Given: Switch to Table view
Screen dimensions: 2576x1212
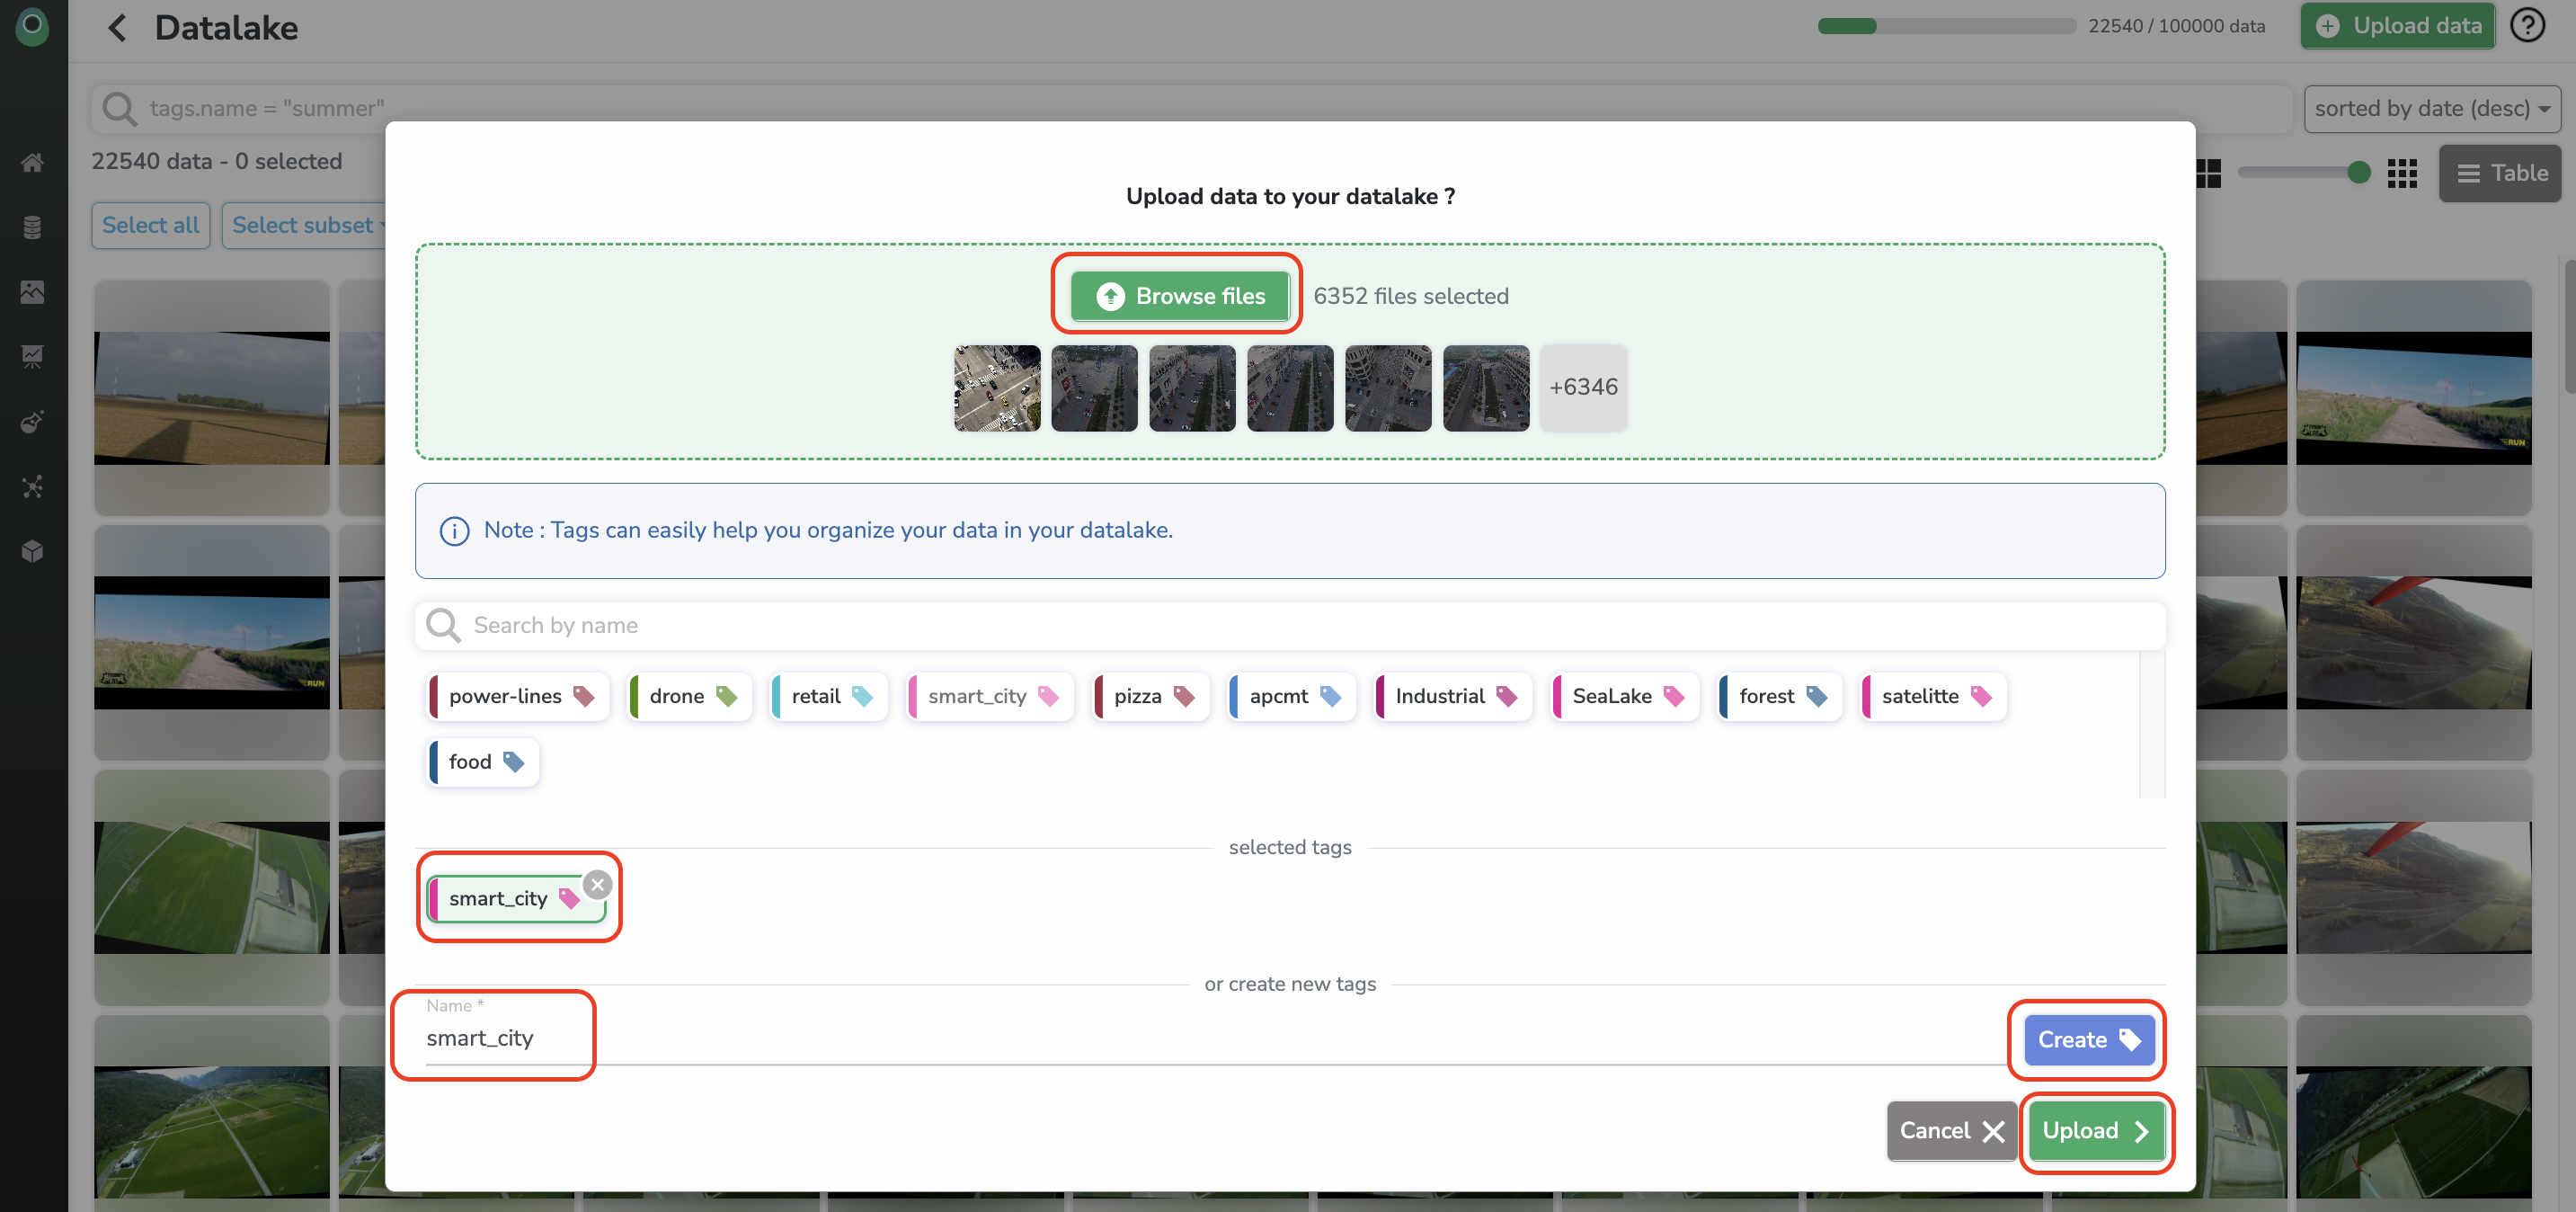Looking at the screenshot, I should click(2500, 173).
